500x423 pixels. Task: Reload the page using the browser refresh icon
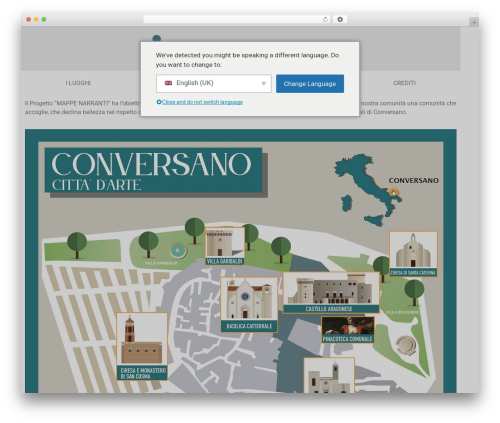(x=325, y=20)
